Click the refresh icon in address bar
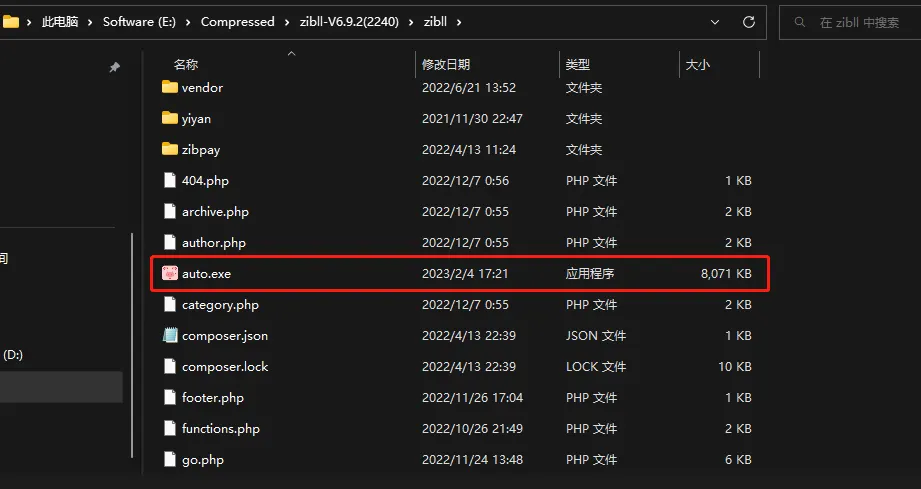Image resolution: width=921 pixels, height=489 pixels. pos(748,22)
